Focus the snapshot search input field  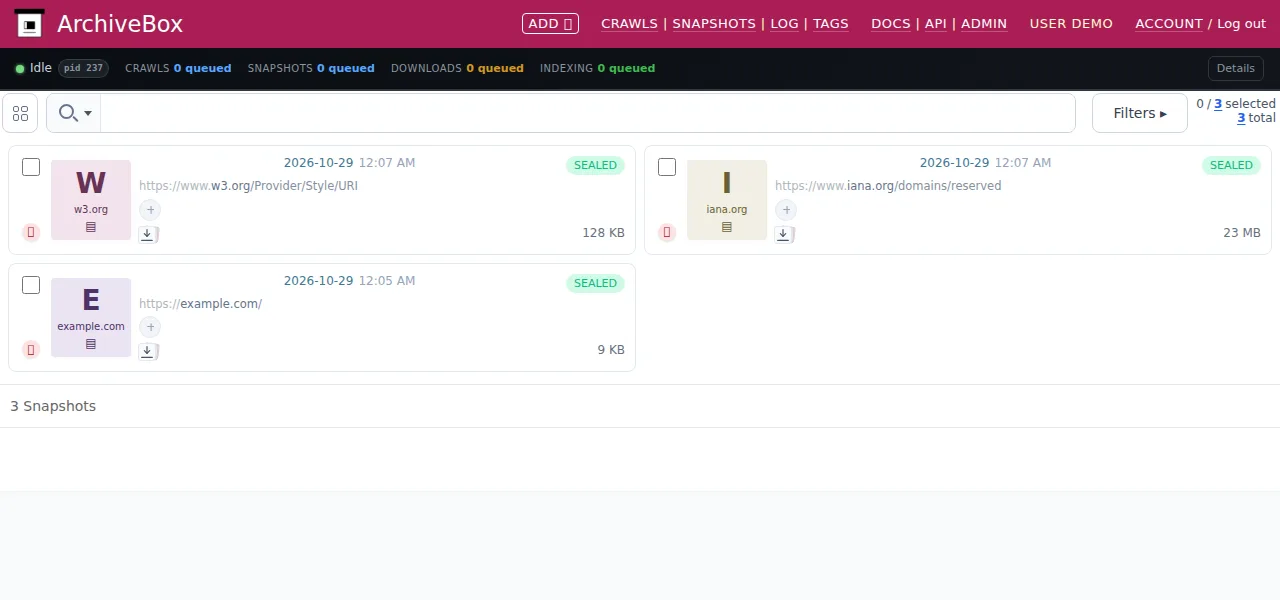pos(588,113)
